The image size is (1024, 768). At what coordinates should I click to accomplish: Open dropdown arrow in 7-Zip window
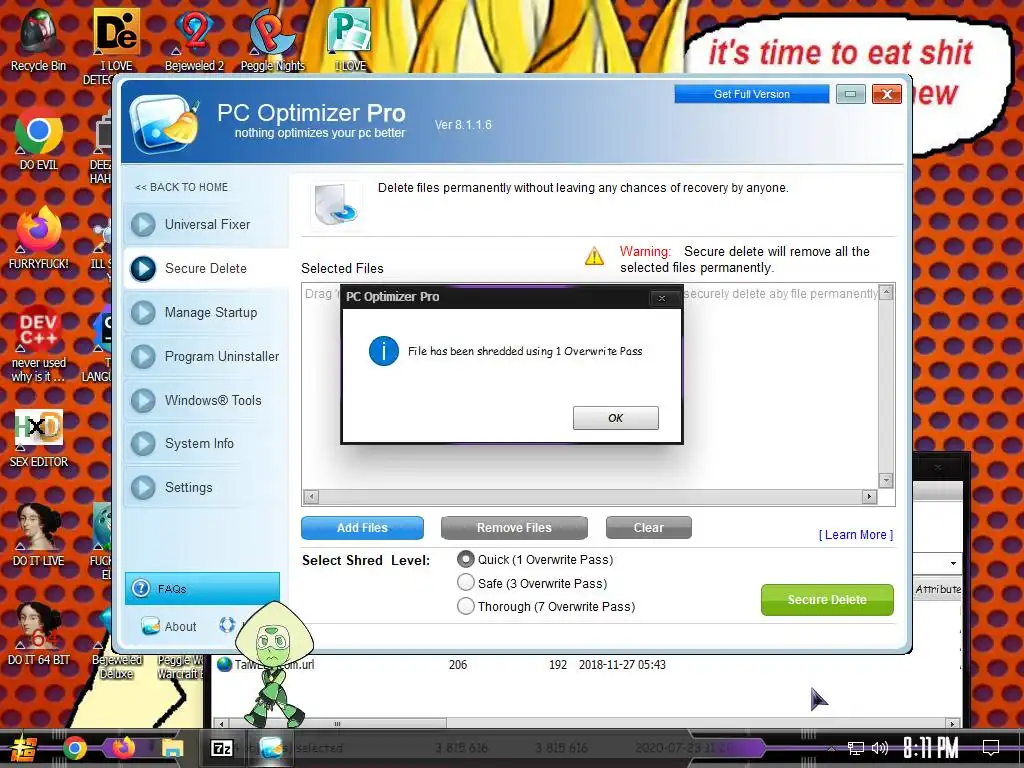tap(953, 563)
